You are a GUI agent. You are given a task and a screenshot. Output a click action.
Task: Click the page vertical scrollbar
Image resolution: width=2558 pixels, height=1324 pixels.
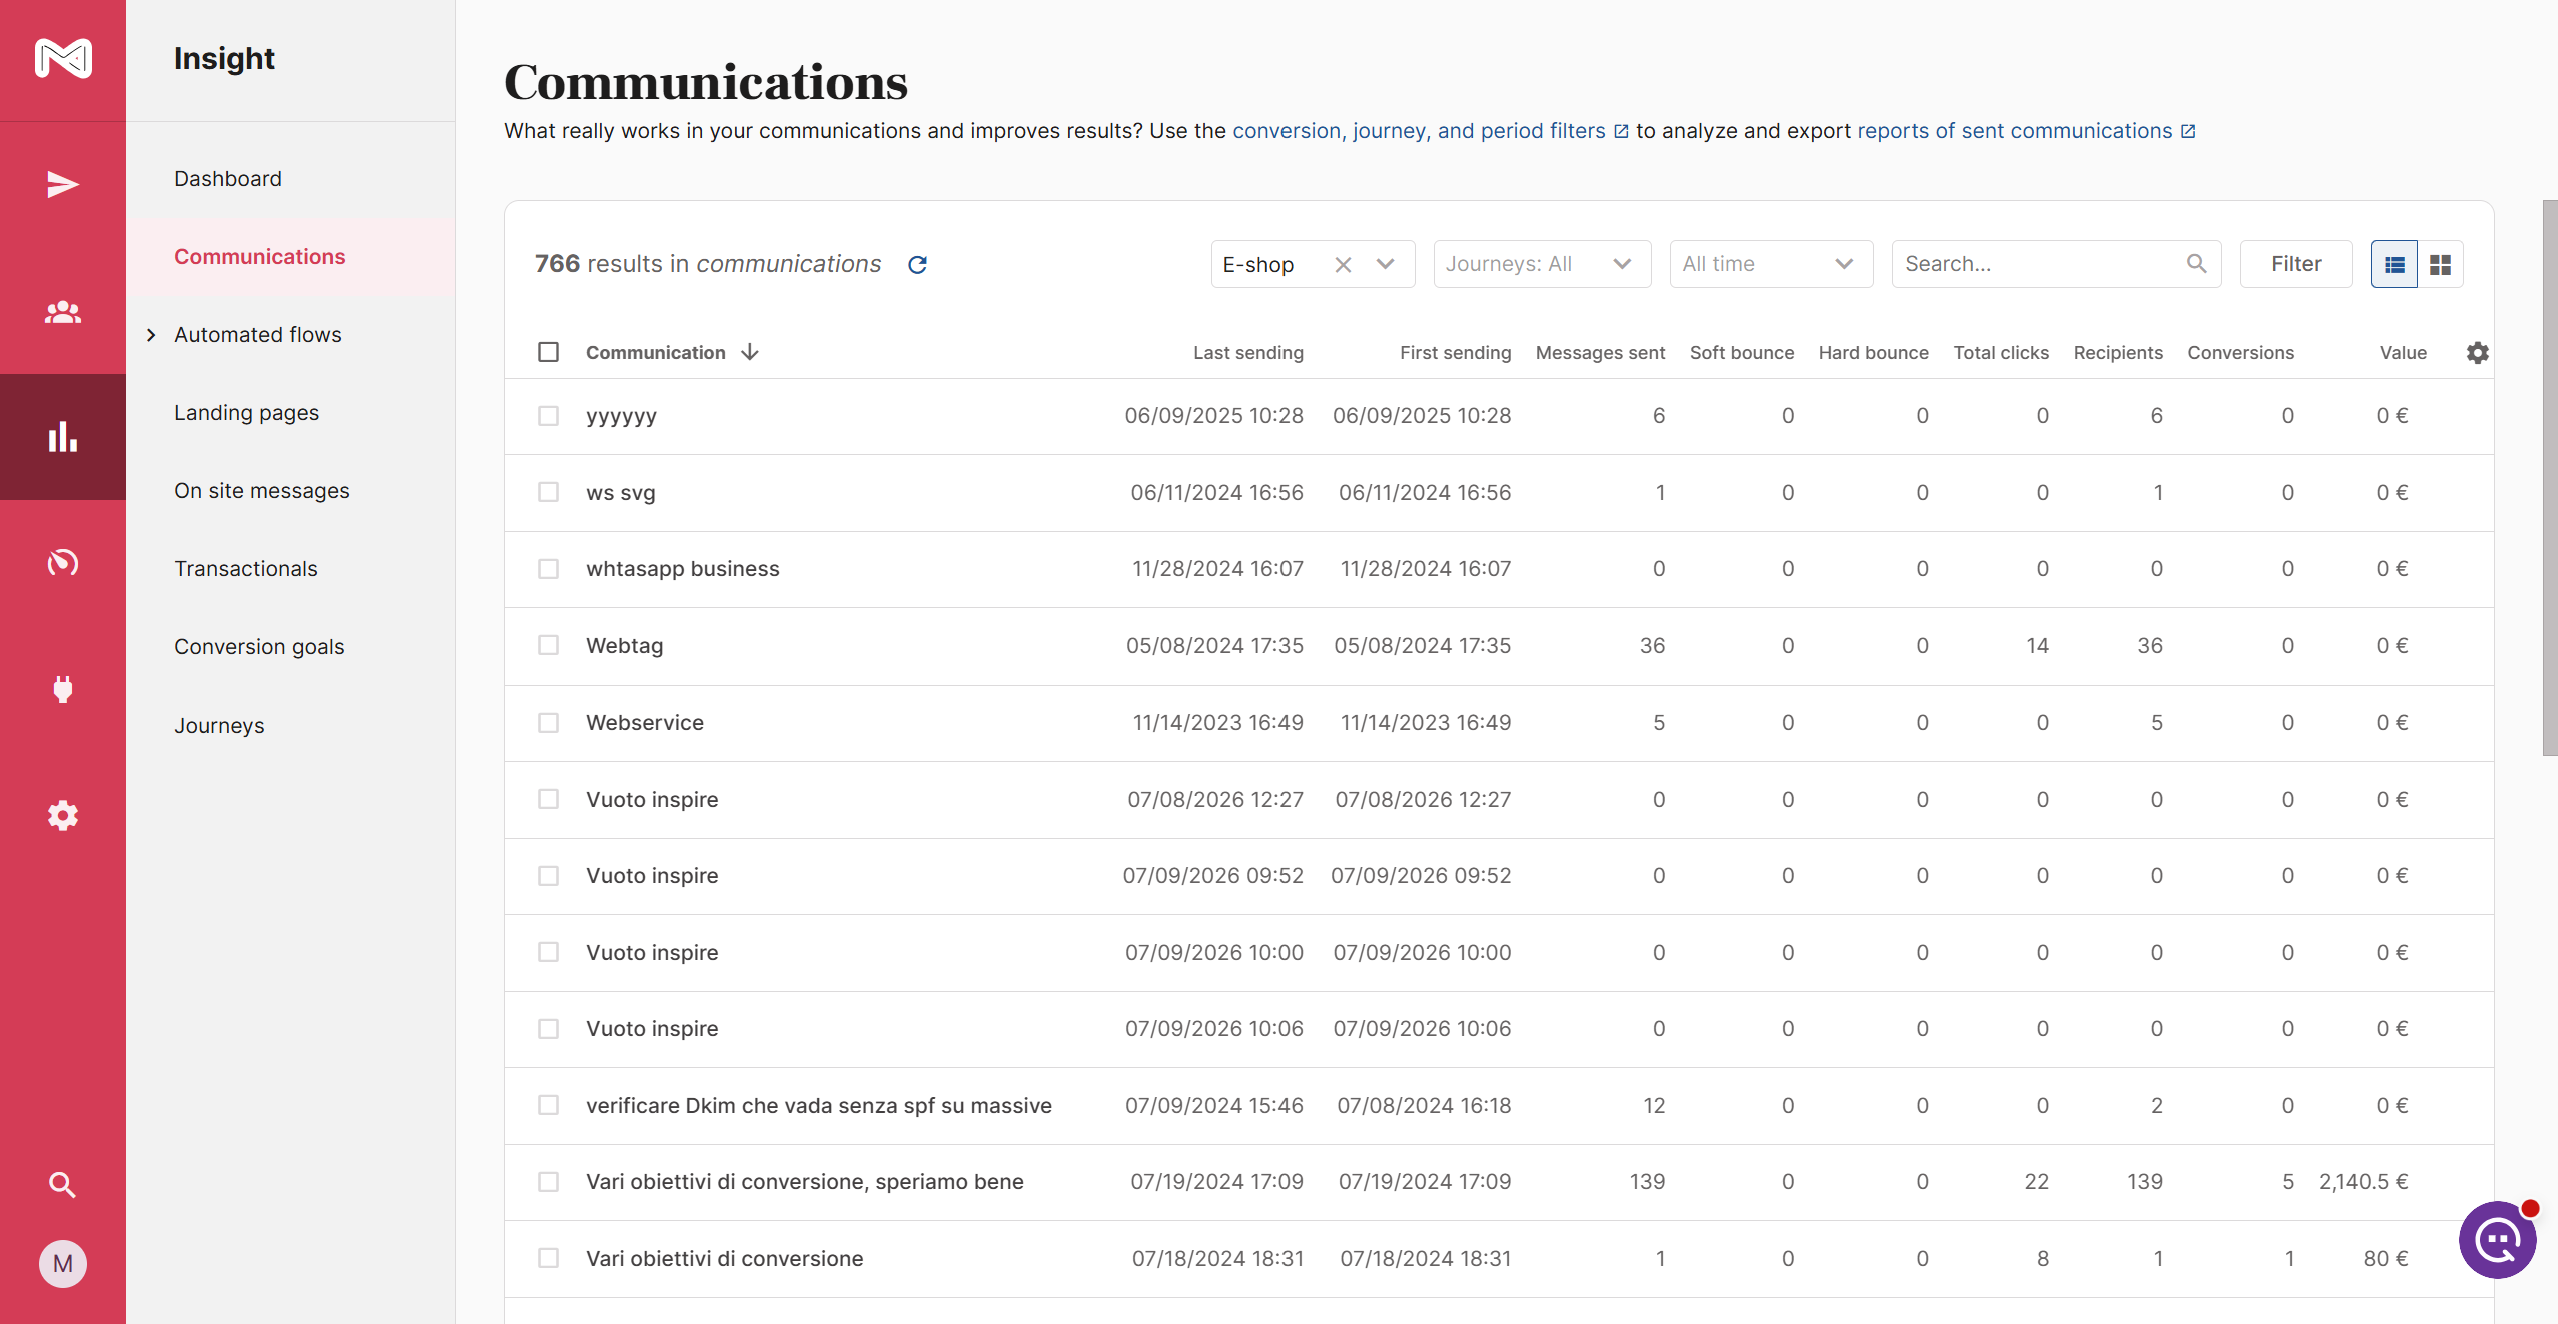click(2550, 478)
